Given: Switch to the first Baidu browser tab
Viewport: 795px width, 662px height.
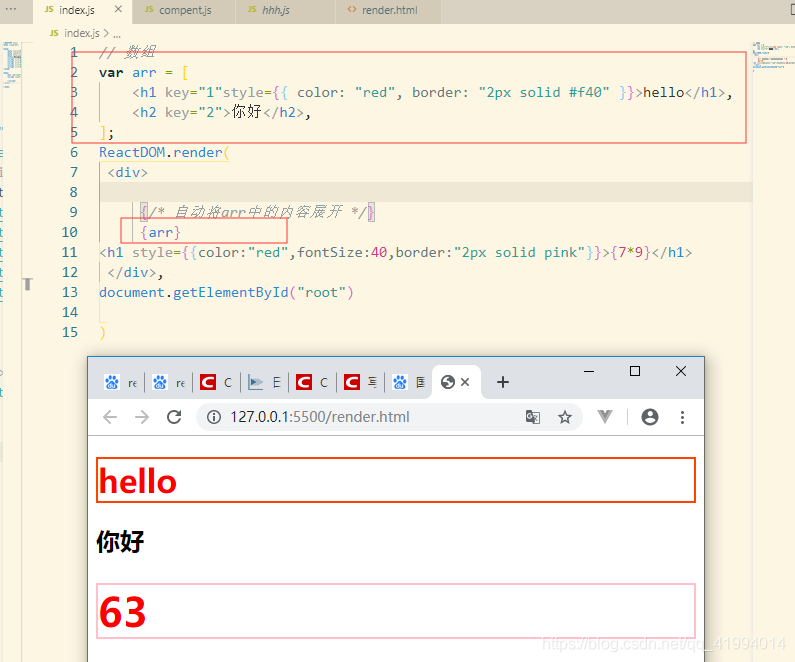Looking at the screenshot, I should point(120,382).
